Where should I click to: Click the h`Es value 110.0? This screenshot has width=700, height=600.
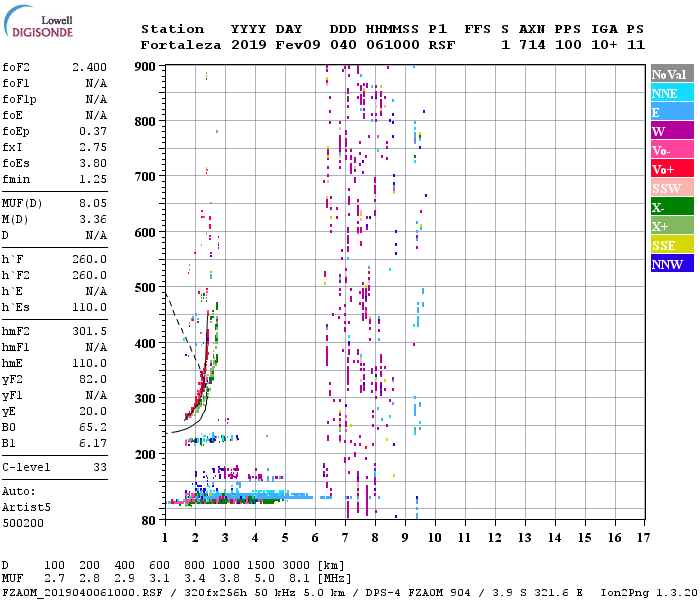coord(89,308)
